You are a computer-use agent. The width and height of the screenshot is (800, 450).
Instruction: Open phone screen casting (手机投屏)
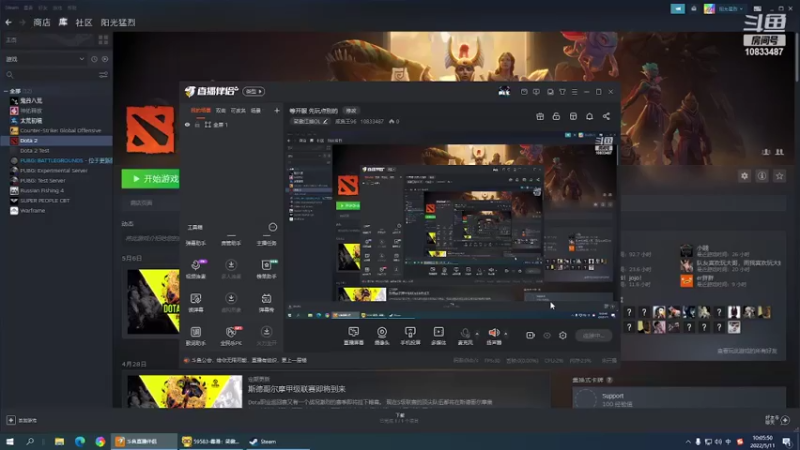(x=410, y=336)
